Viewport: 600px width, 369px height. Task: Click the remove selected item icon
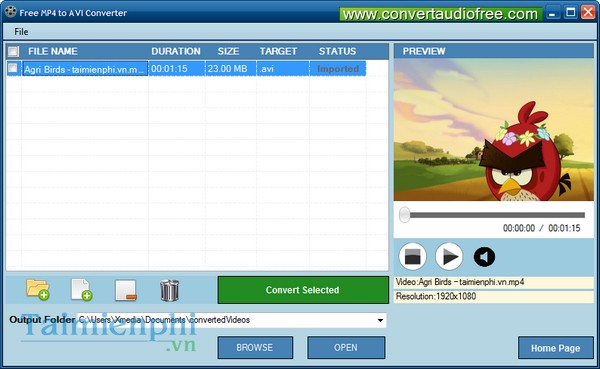click(x=126, y=290)
